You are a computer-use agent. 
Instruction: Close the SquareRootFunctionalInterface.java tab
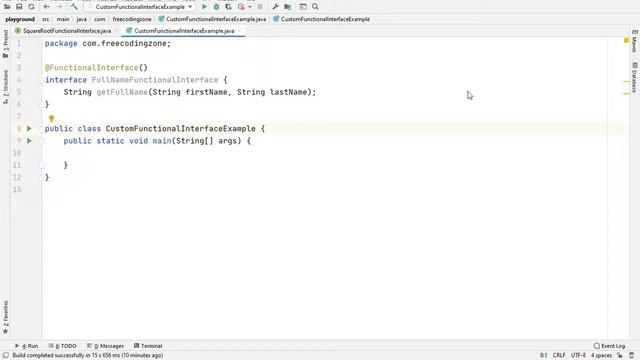(x=116, y=31)
